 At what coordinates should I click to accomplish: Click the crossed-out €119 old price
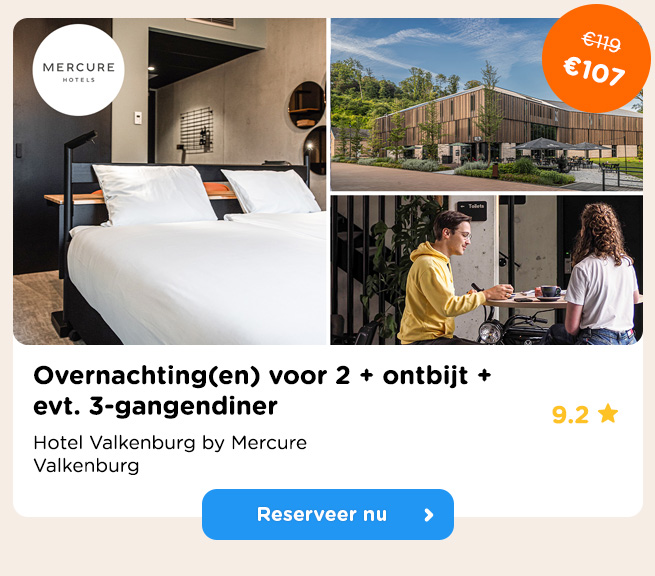coord(602,42)
